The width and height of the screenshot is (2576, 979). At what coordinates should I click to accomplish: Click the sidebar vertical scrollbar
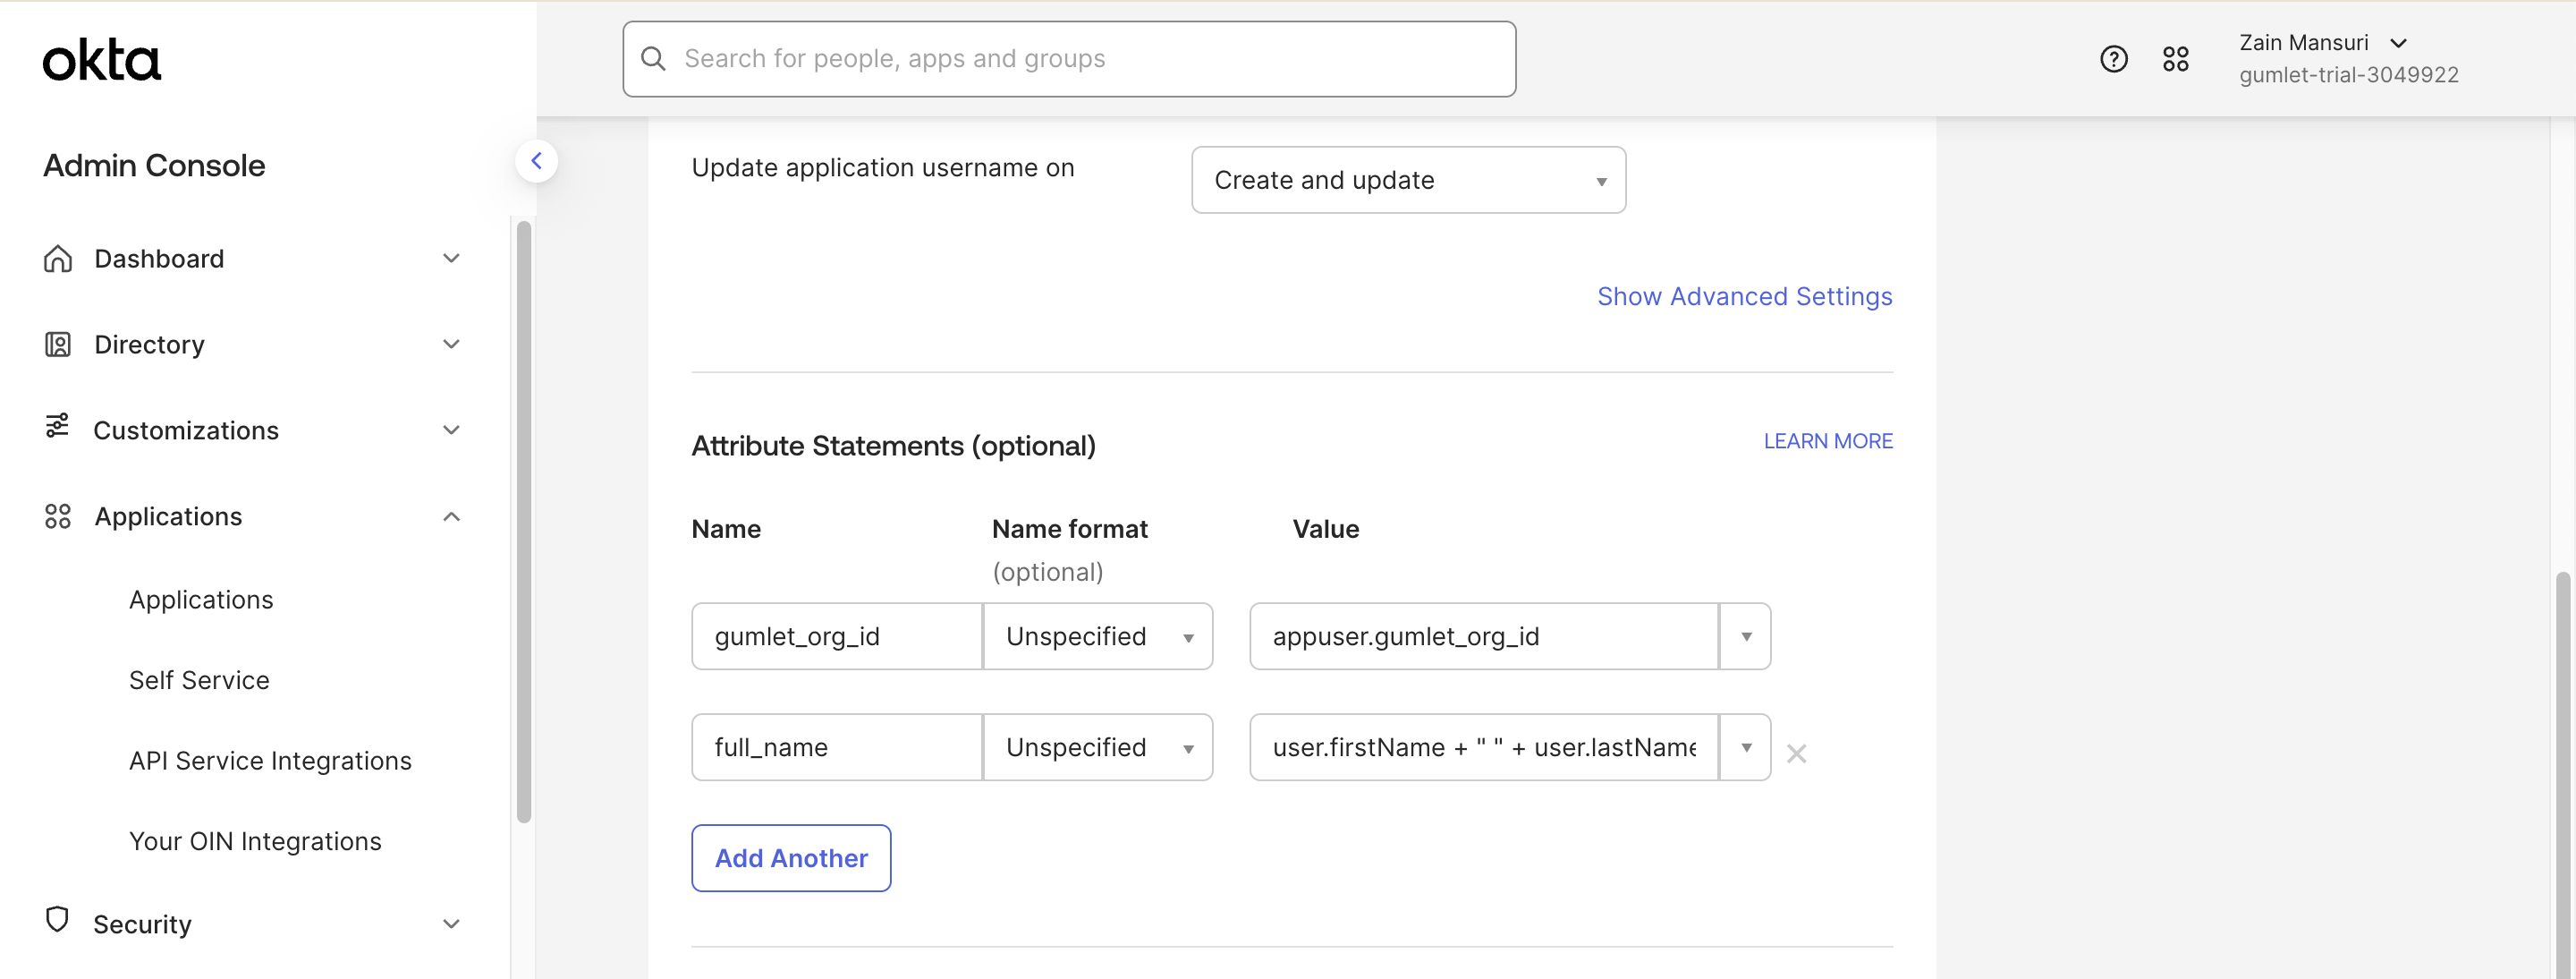tap(523, 522)
